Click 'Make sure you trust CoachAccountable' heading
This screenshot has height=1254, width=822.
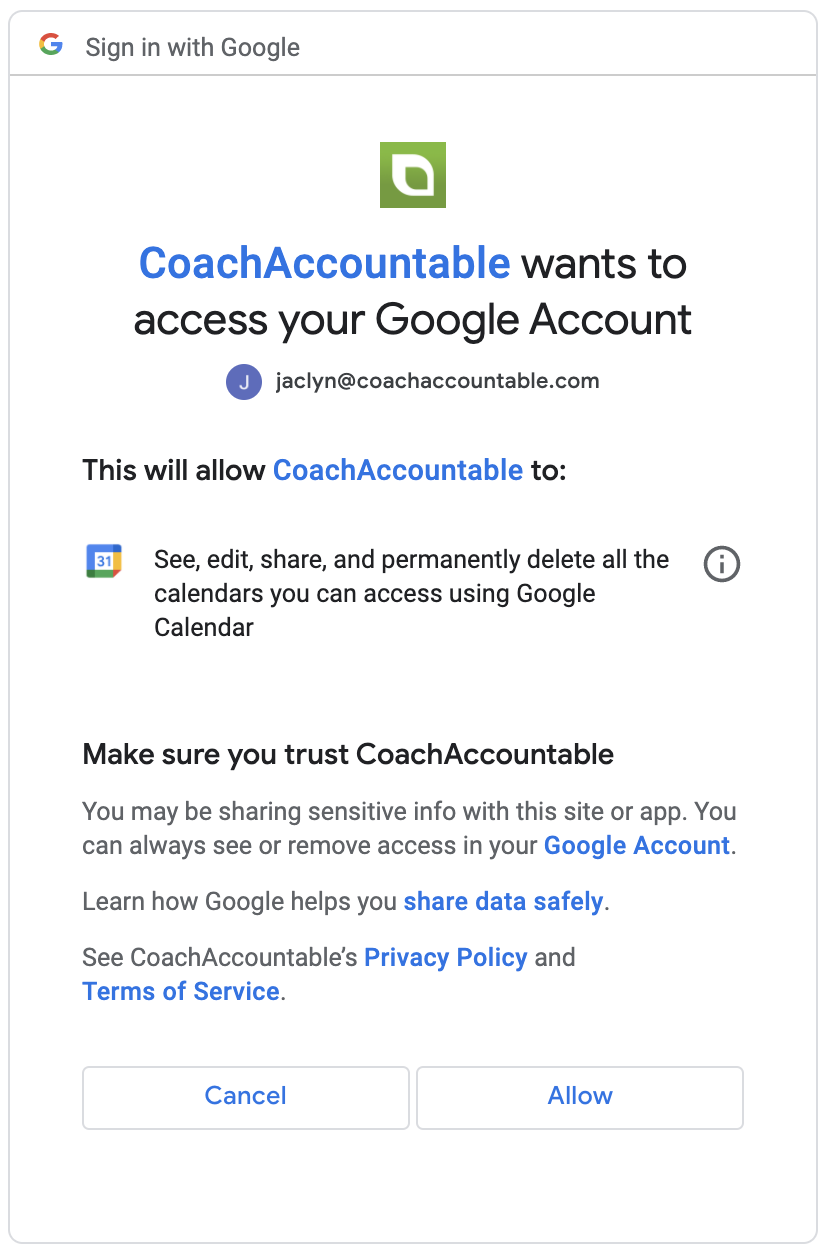pos(348,754)
